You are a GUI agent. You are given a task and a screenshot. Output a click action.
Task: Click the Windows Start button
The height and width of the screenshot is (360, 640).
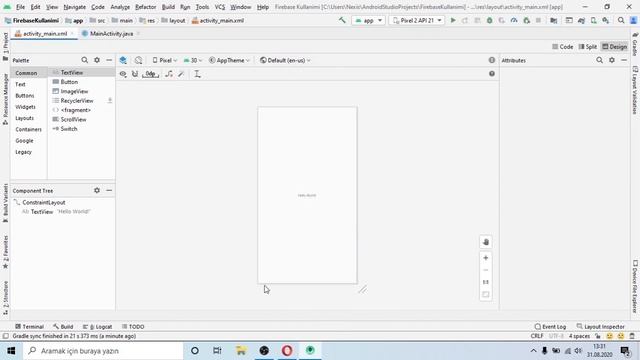pyautogui.click(x=11, y=351)
